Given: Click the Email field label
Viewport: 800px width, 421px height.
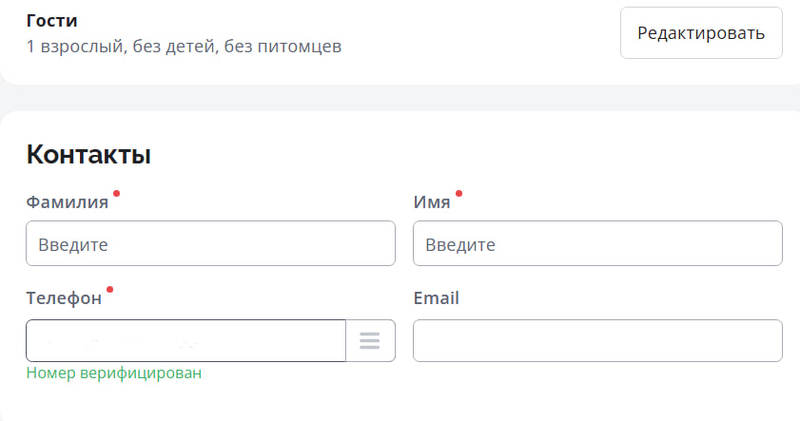Looking at the screenshot, I should (436, 298).
